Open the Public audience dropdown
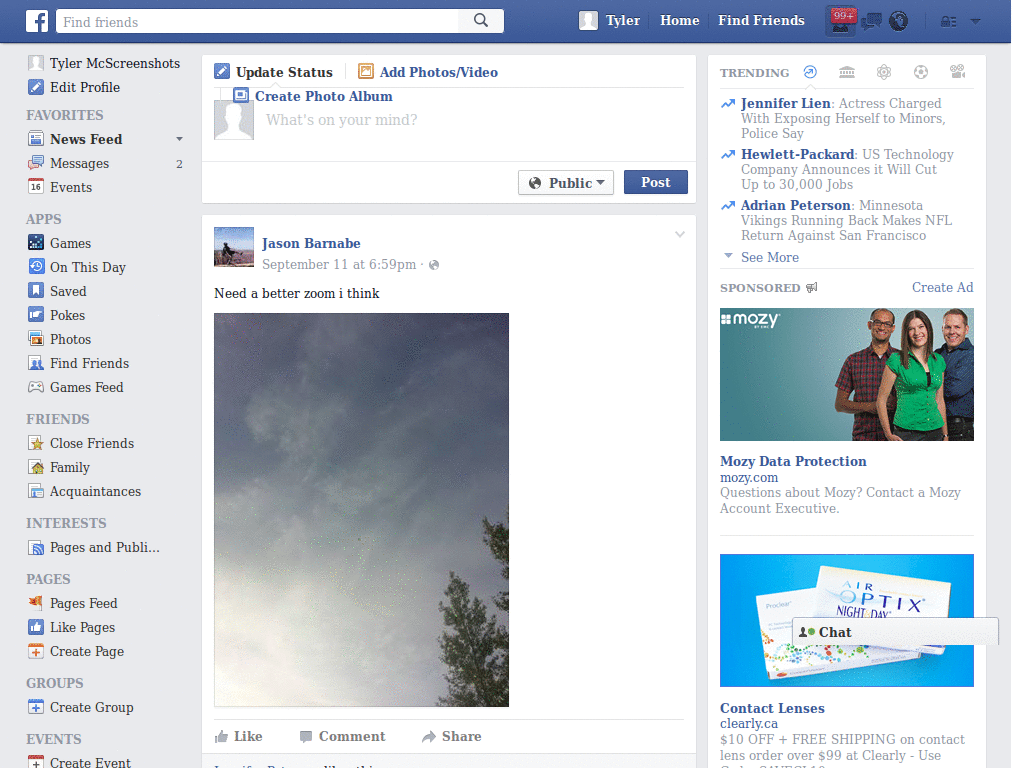 coord(566,182)
